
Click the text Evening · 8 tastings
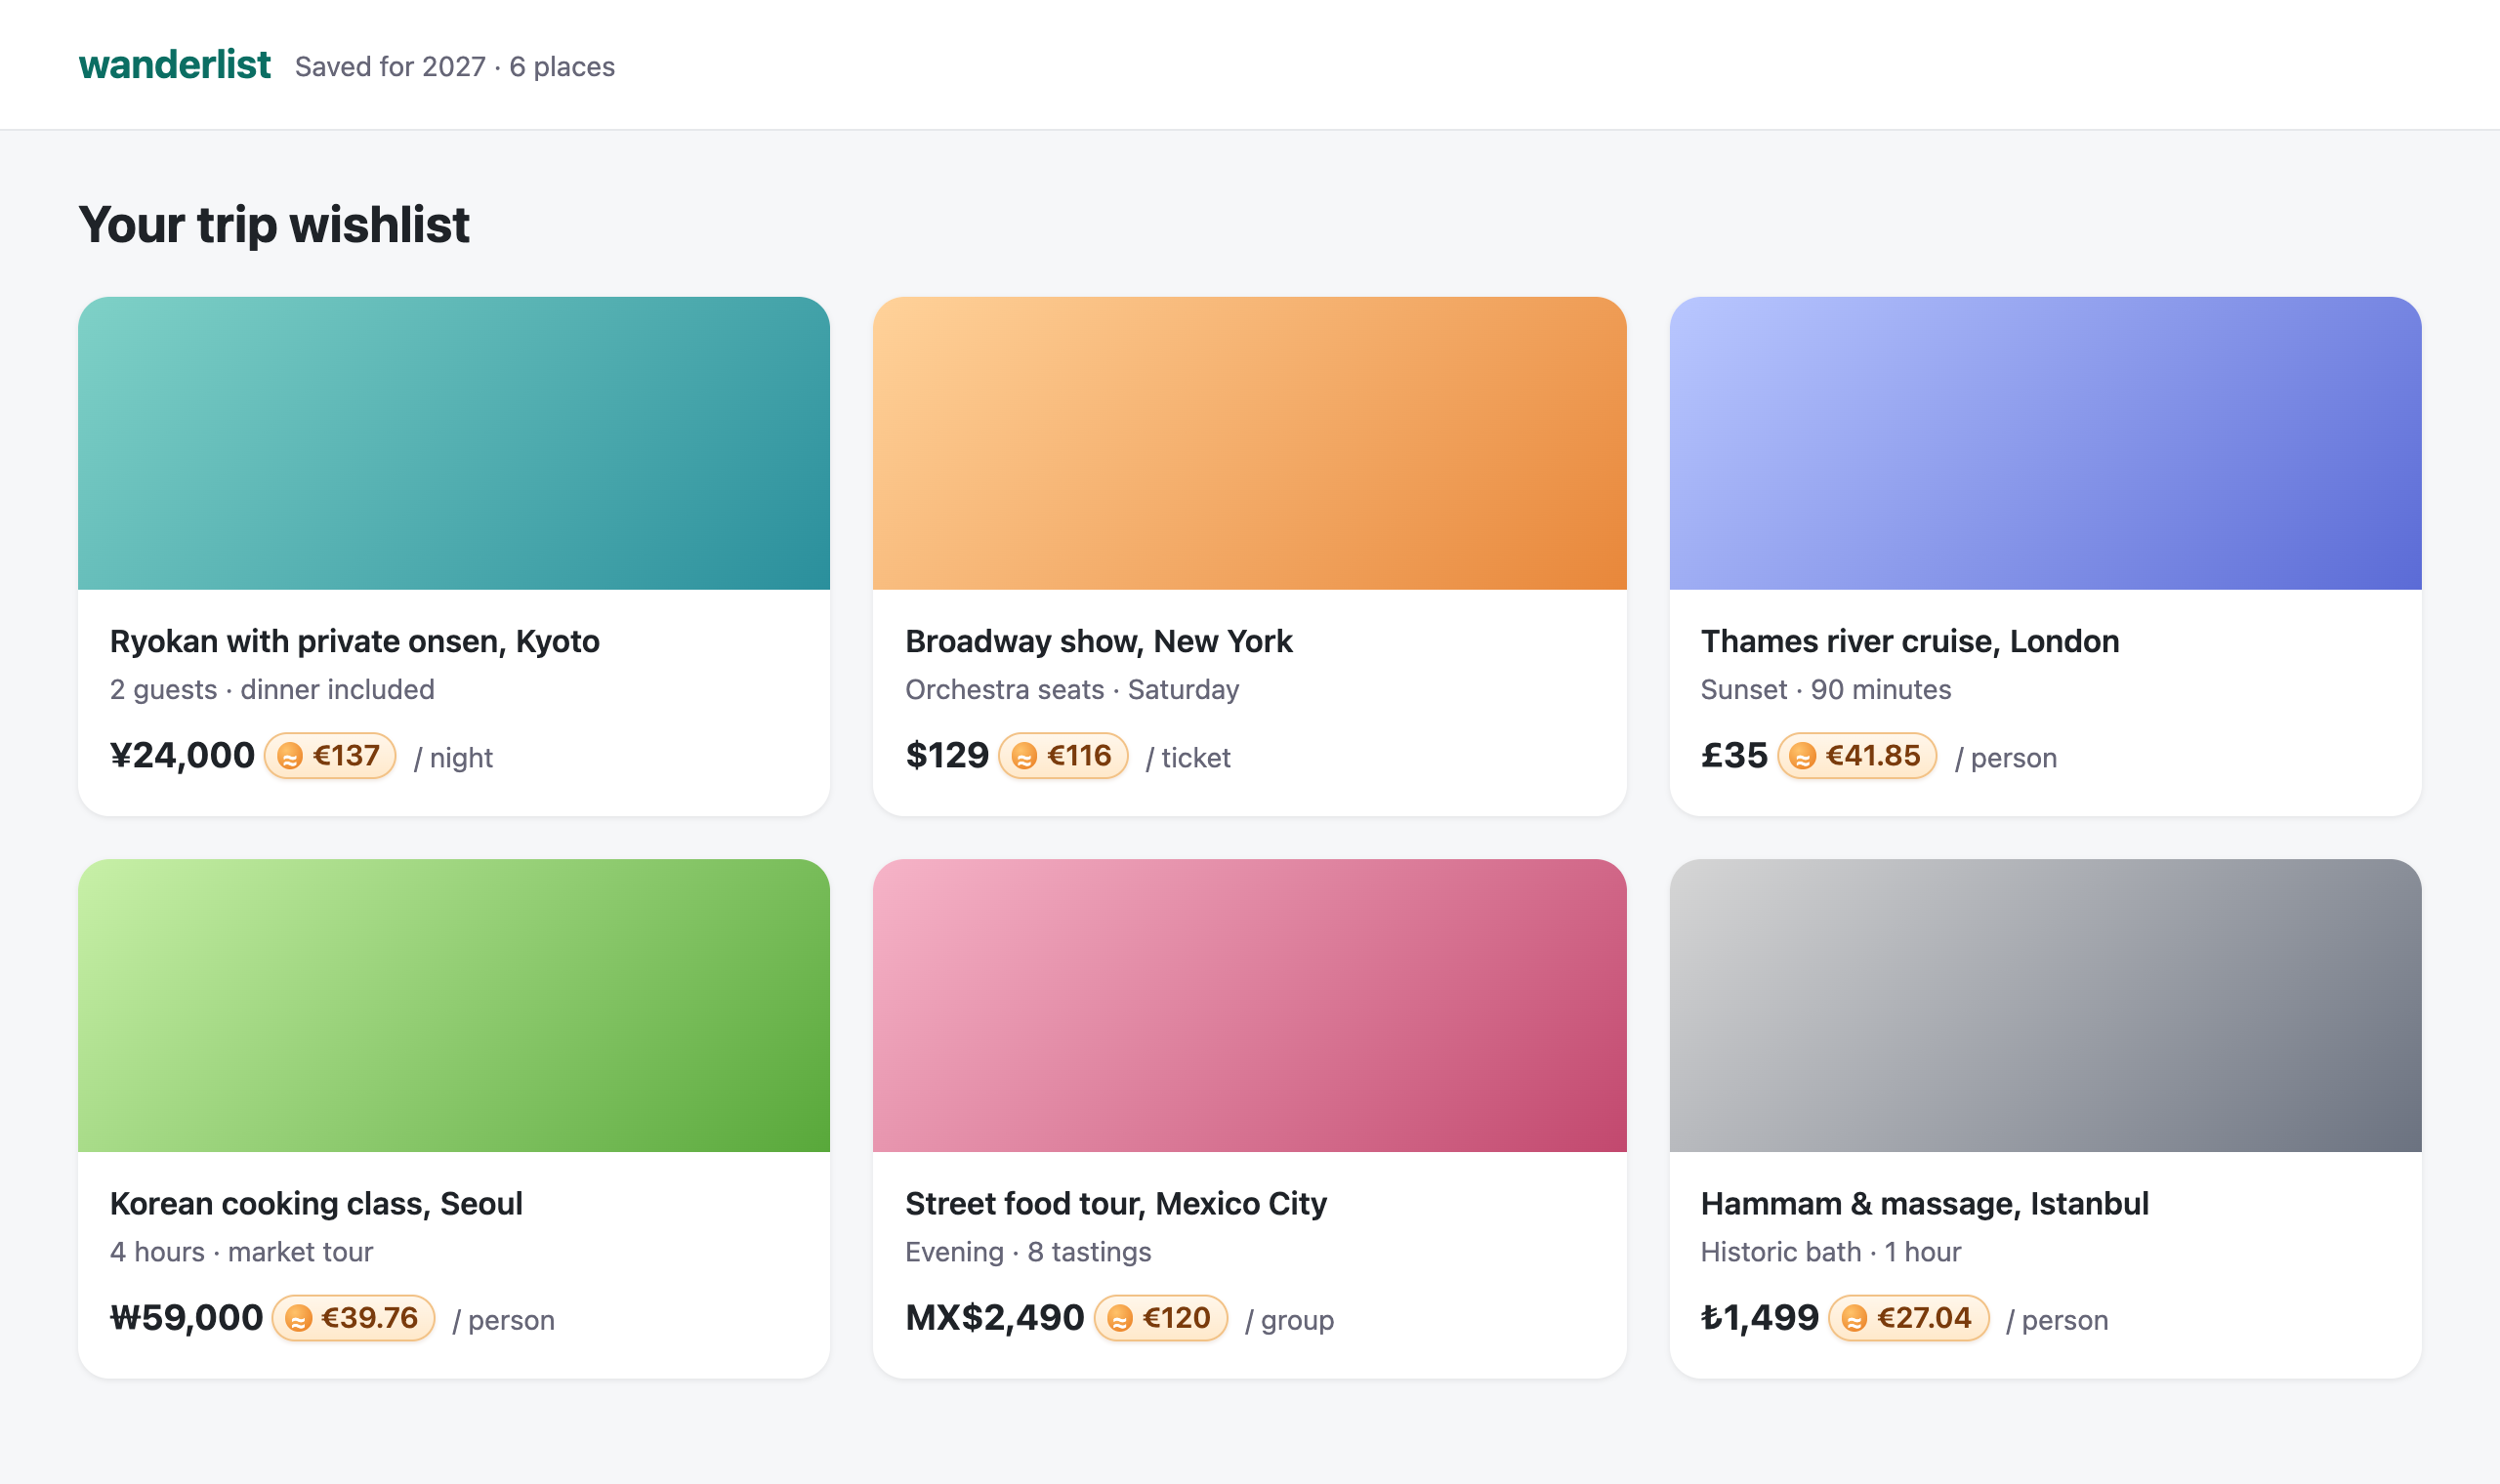[1028, 1251]
